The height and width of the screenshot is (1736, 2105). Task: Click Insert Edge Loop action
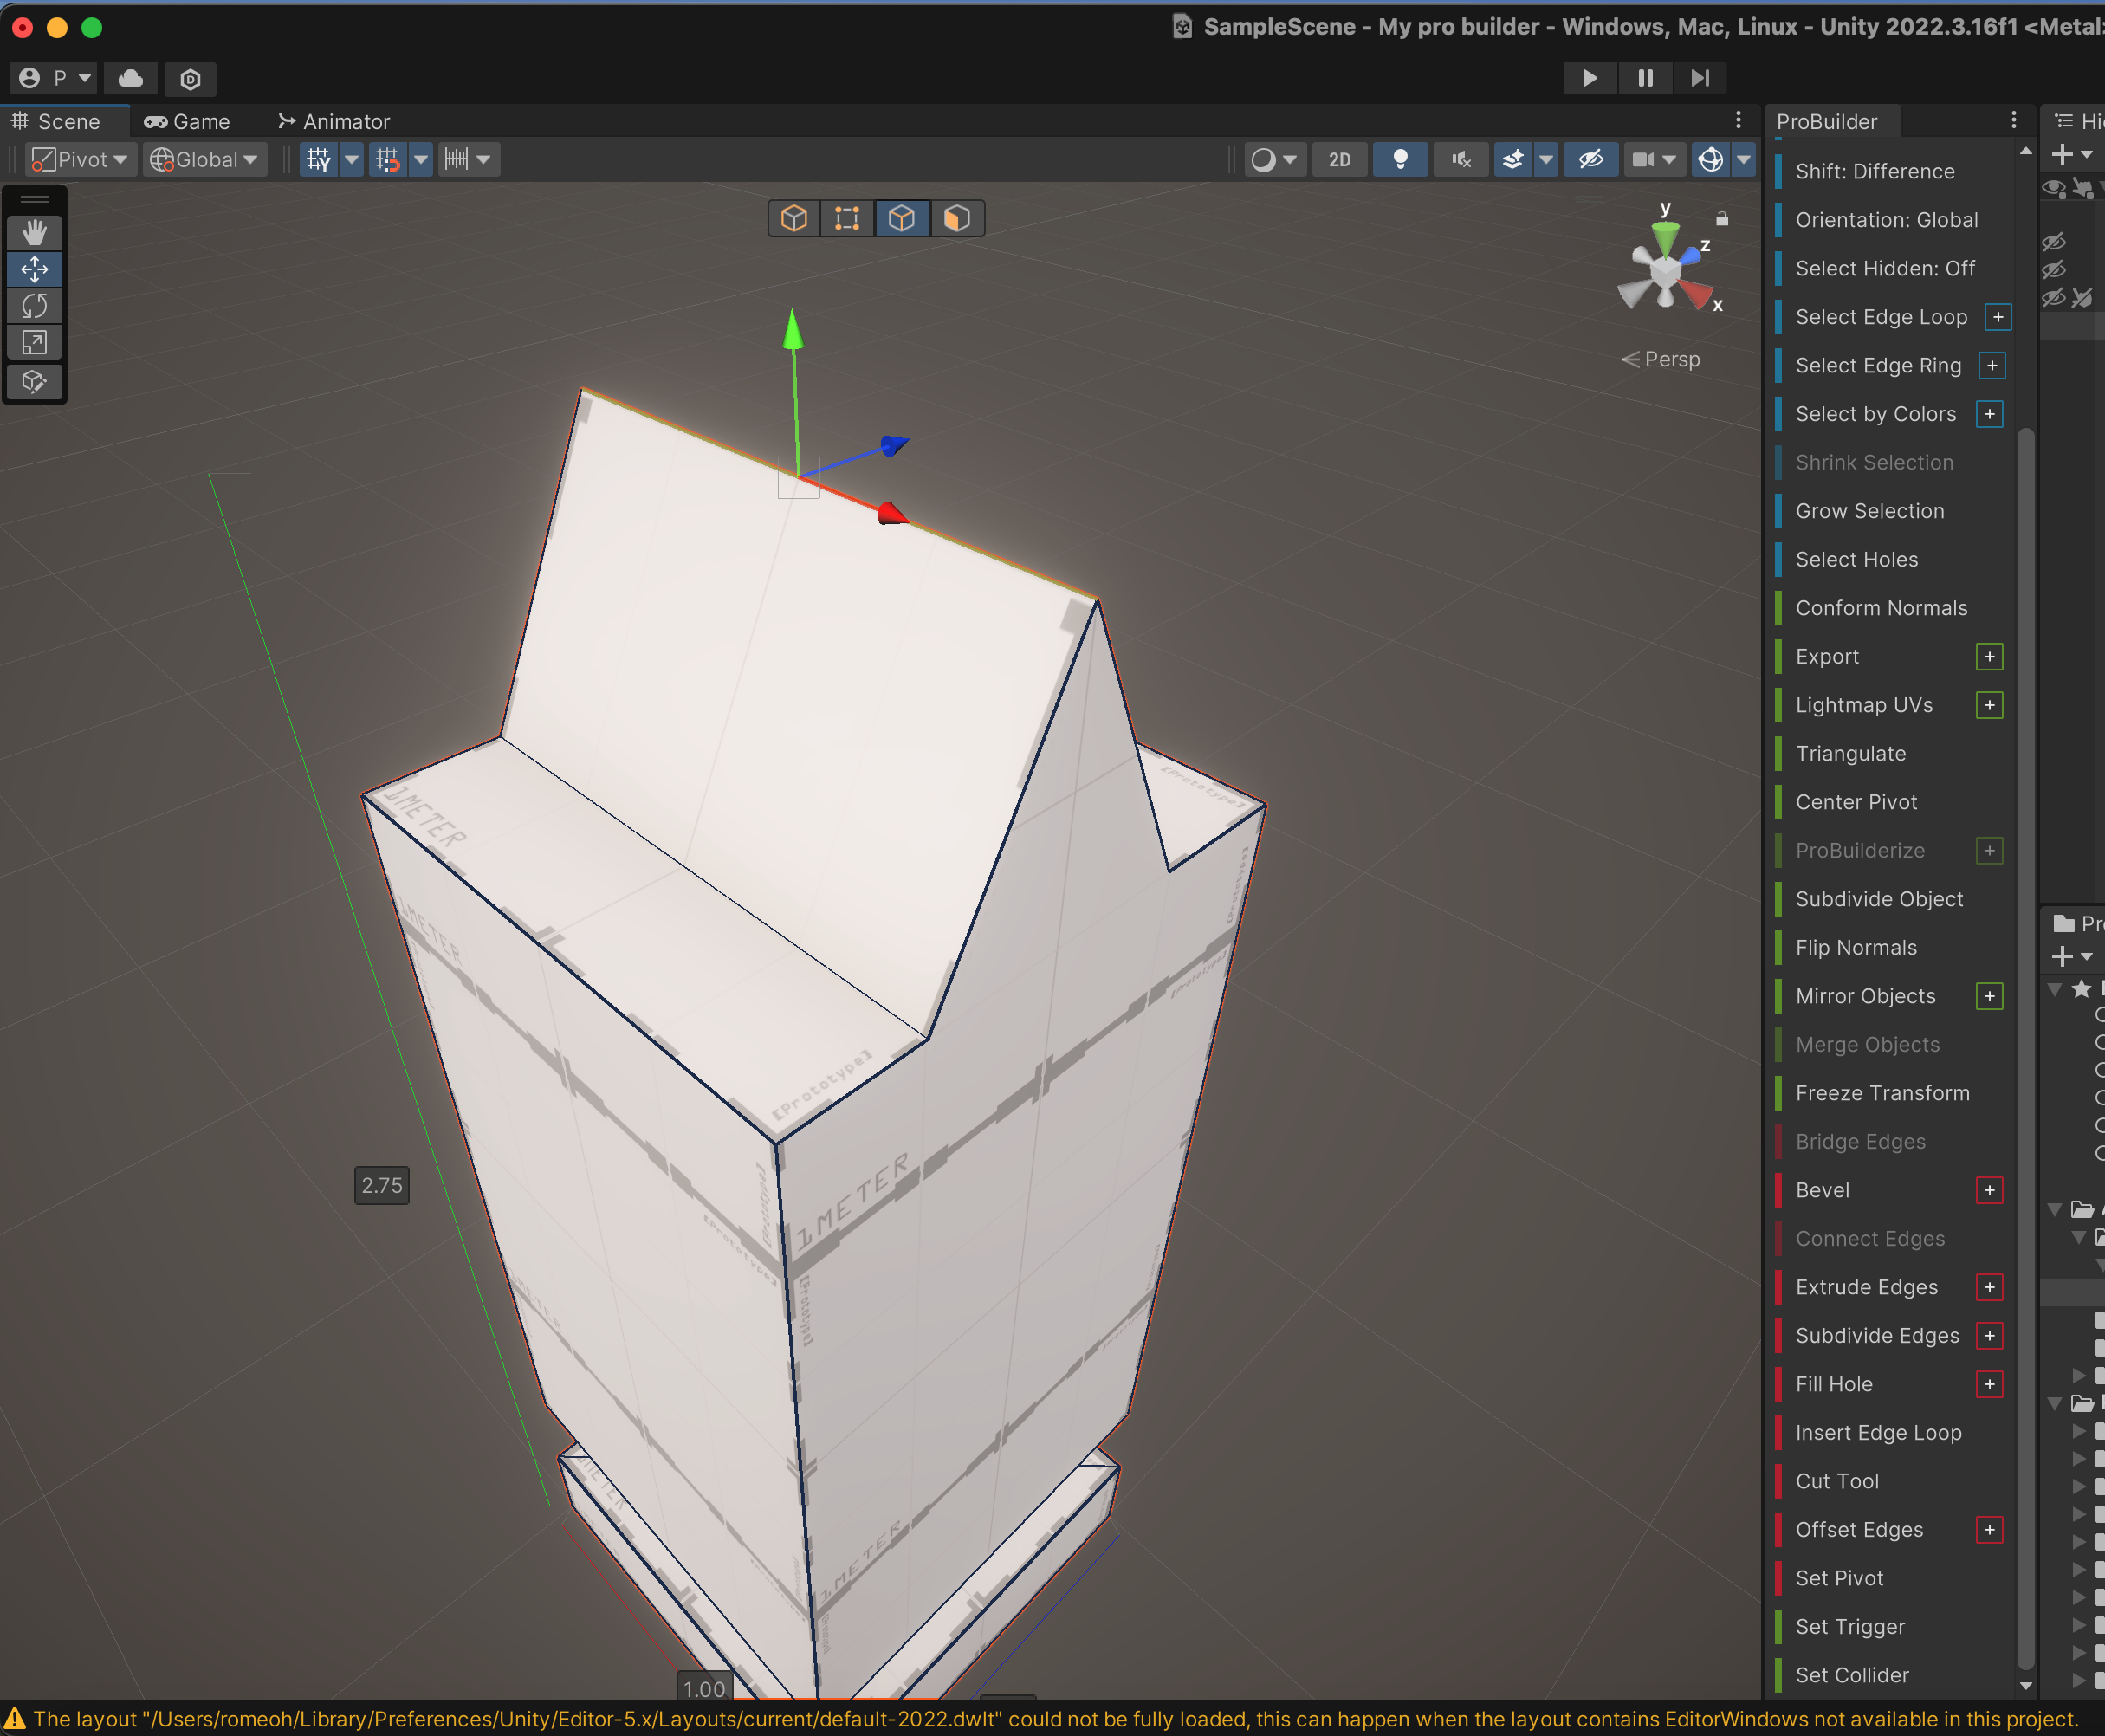1878,1432
